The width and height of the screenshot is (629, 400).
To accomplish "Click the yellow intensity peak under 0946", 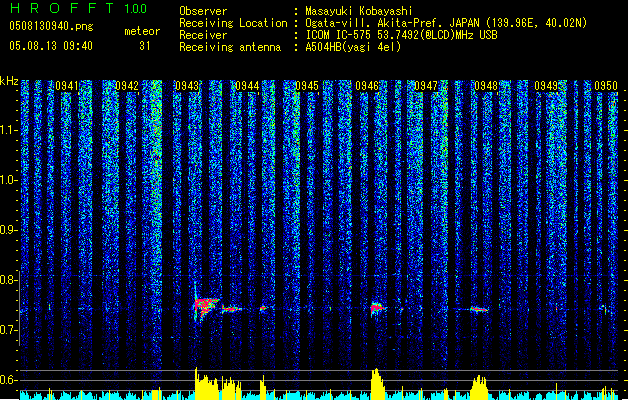I will 377,383.
